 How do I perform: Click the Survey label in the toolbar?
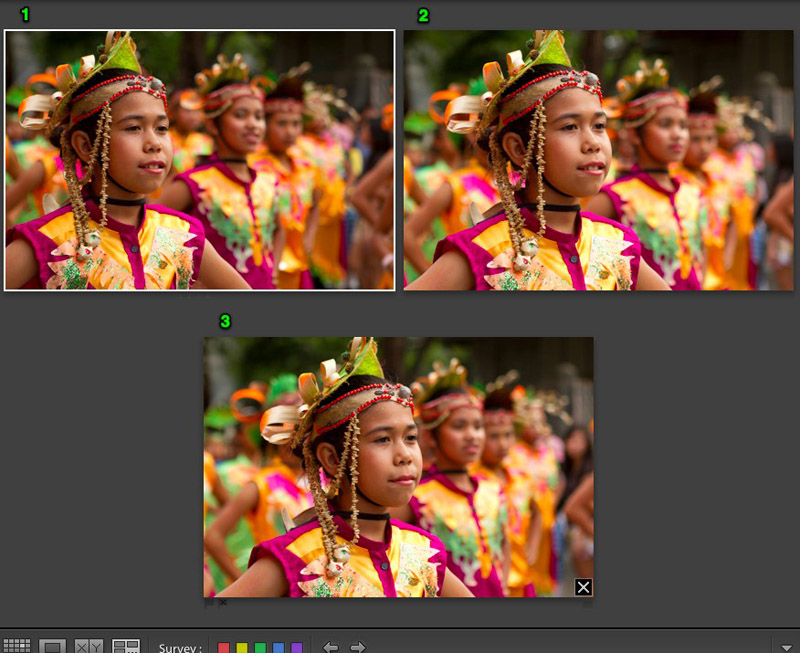[180, 647]
